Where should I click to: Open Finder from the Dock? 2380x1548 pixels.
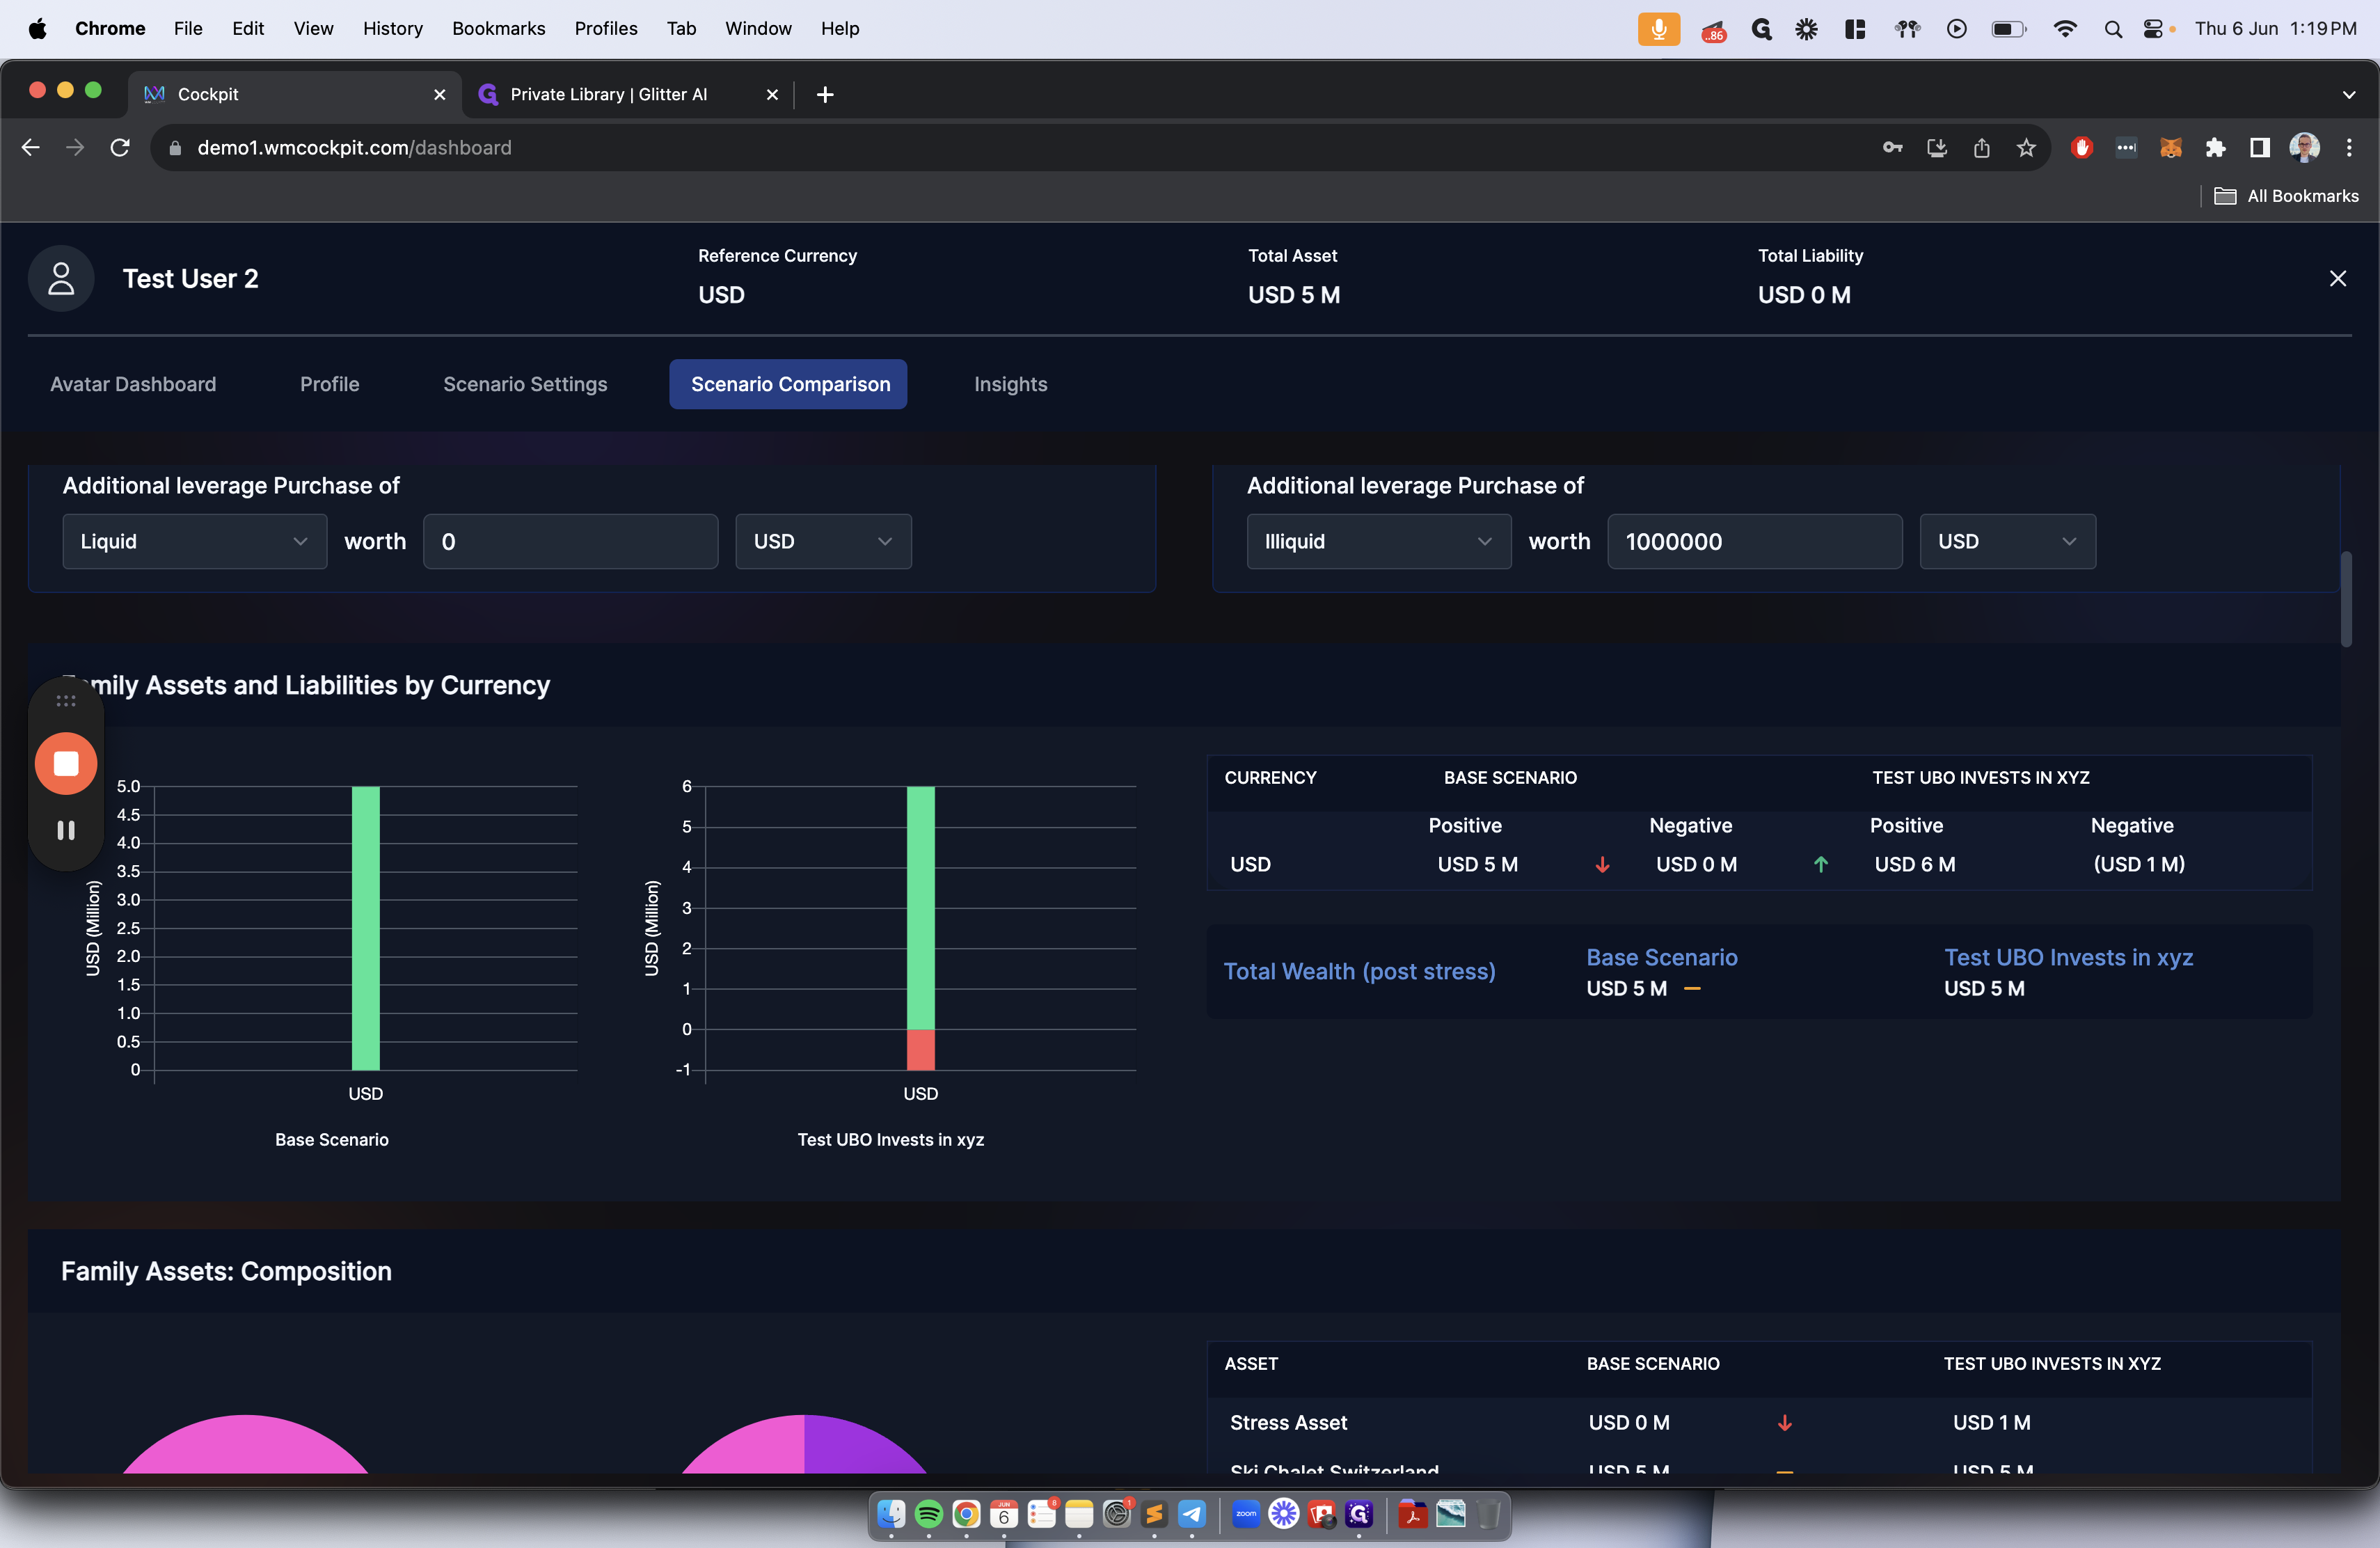point(891,1514)
